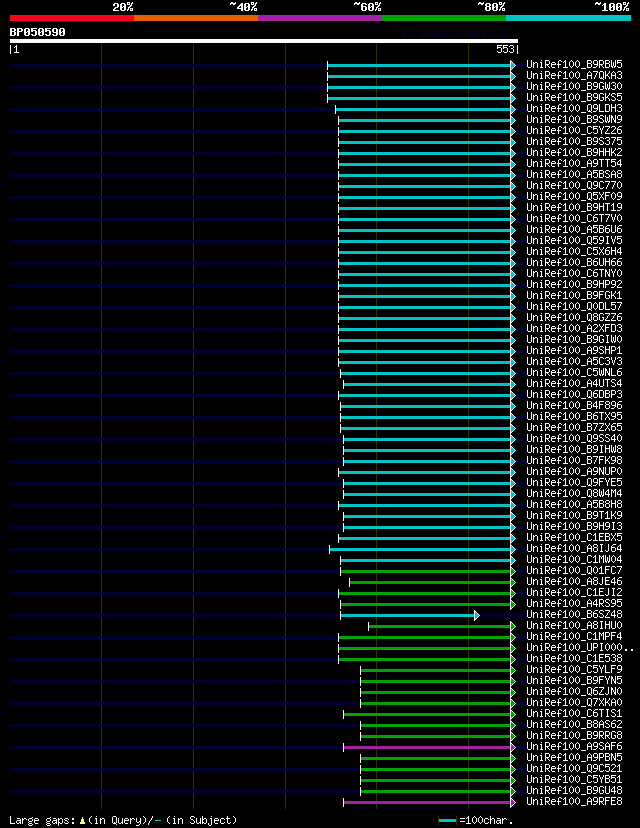This screenshot has width=640, height=828.
Task: Click the green alignment bar for A8IHU0
Action: [x=441, y=626]
